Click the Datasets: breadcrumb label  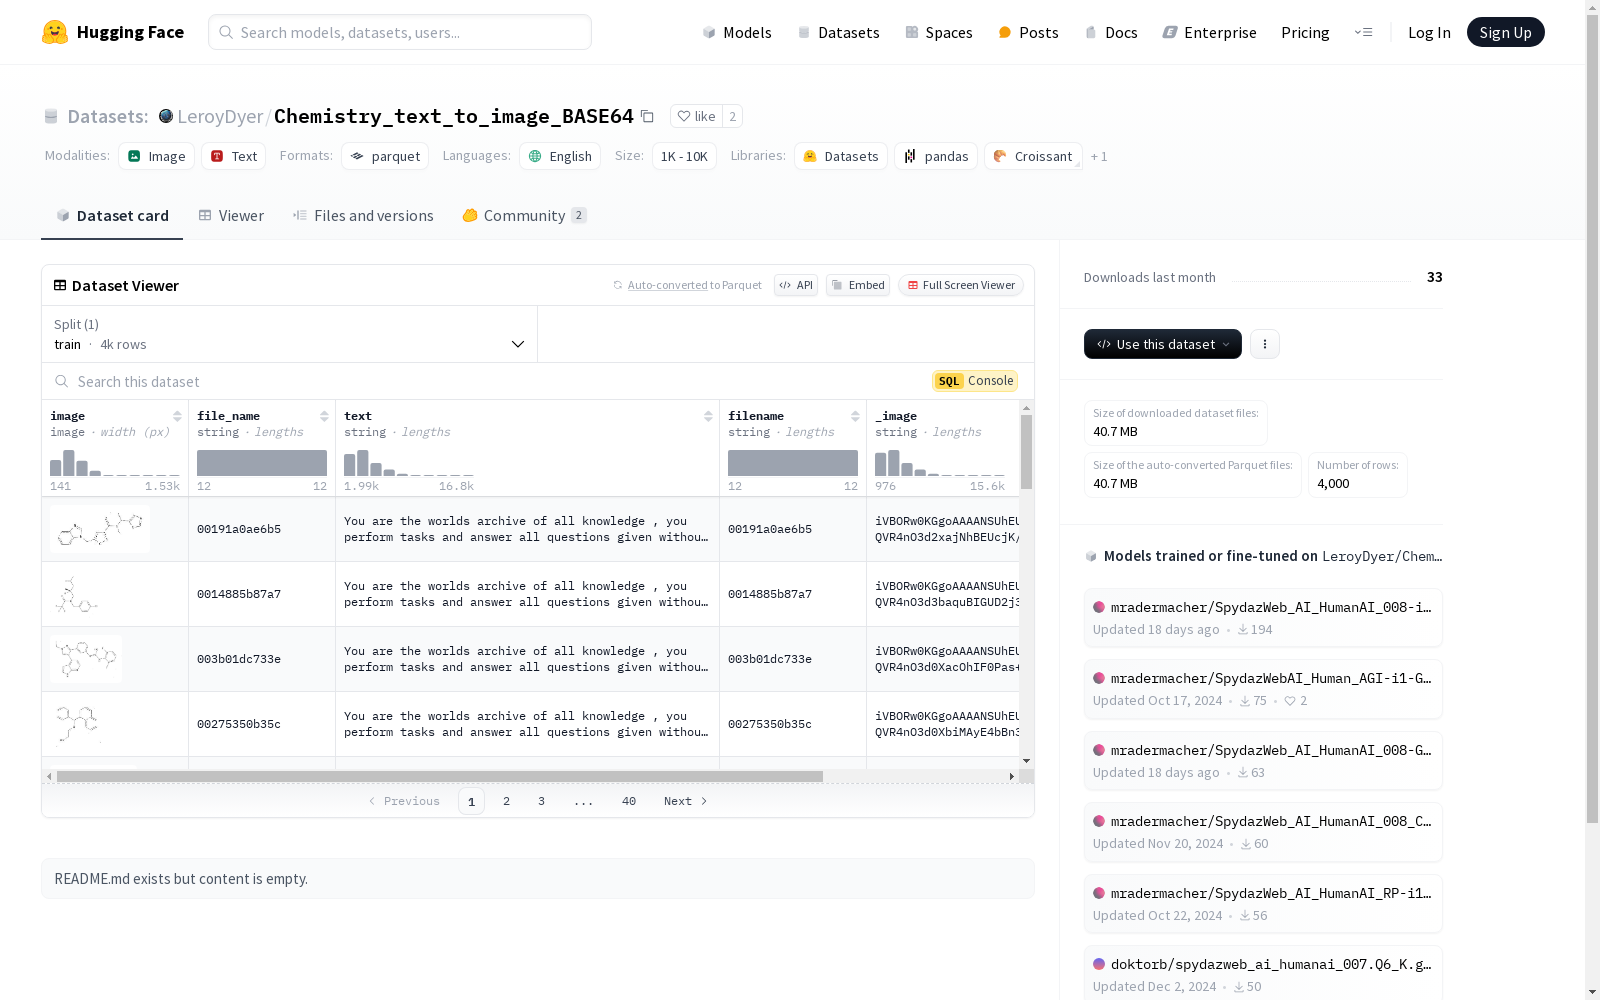coord(107,116)
